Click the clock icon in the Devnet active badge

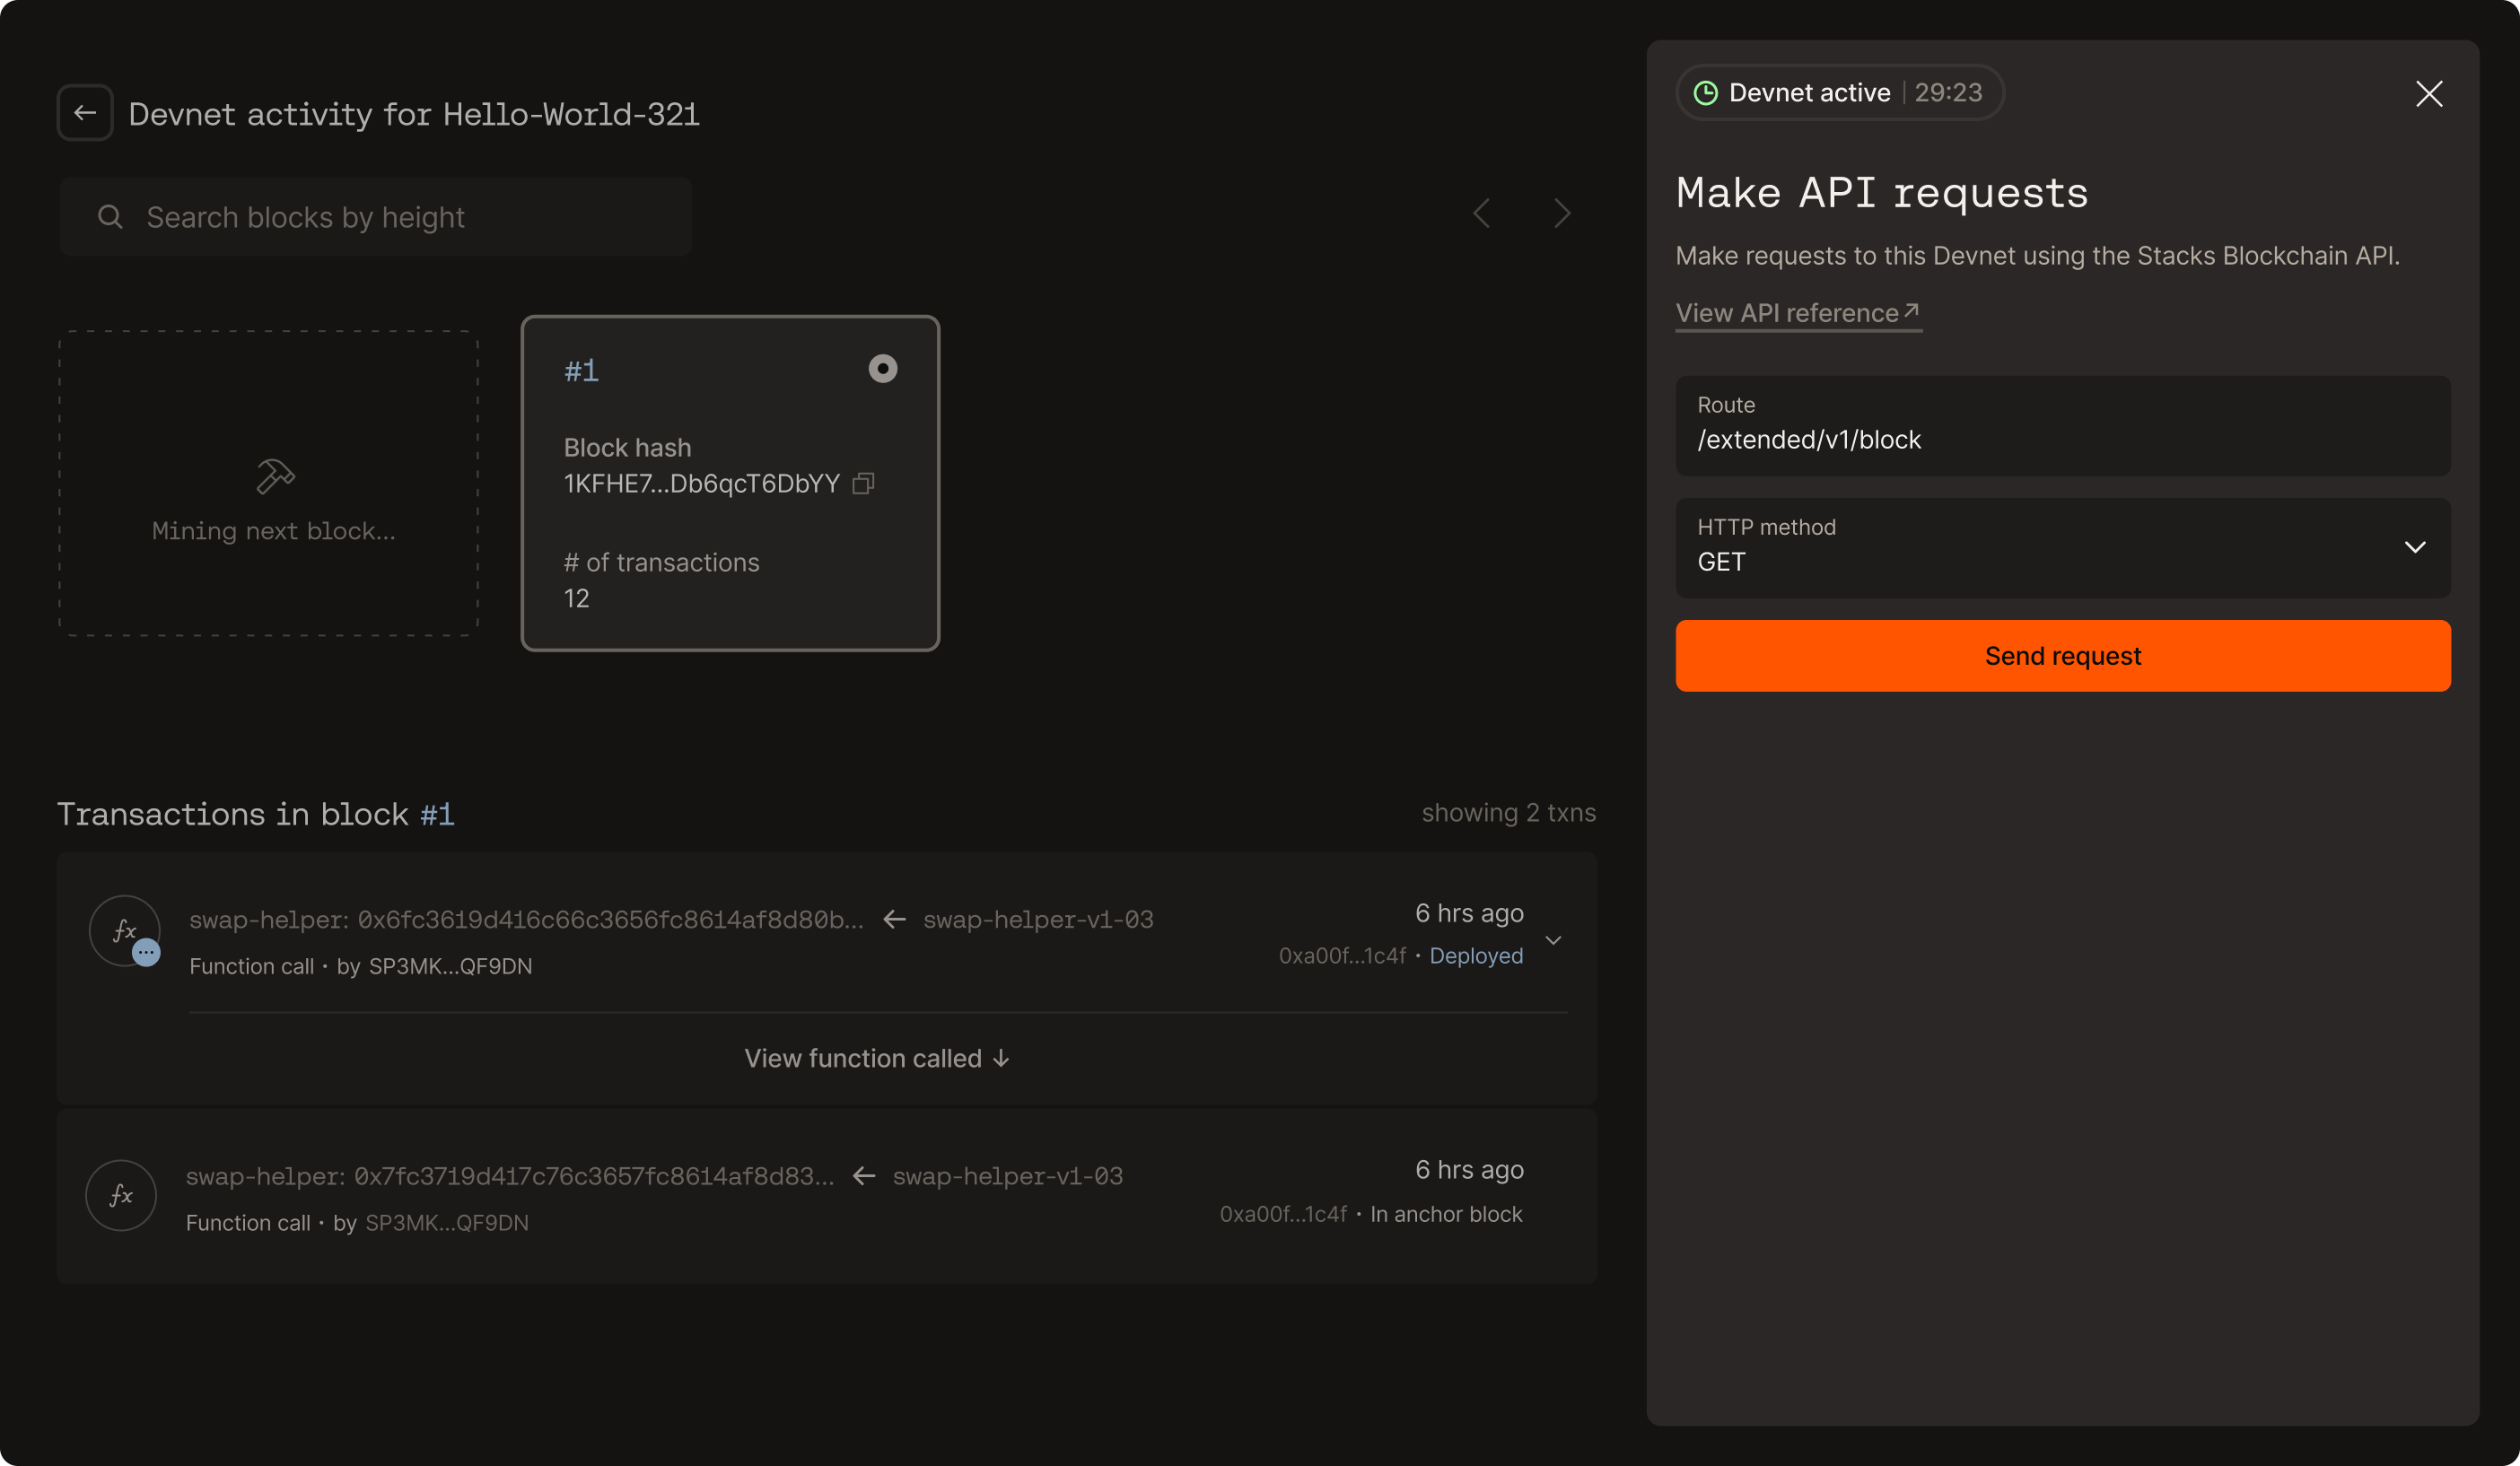click(x=1707, y=92)
